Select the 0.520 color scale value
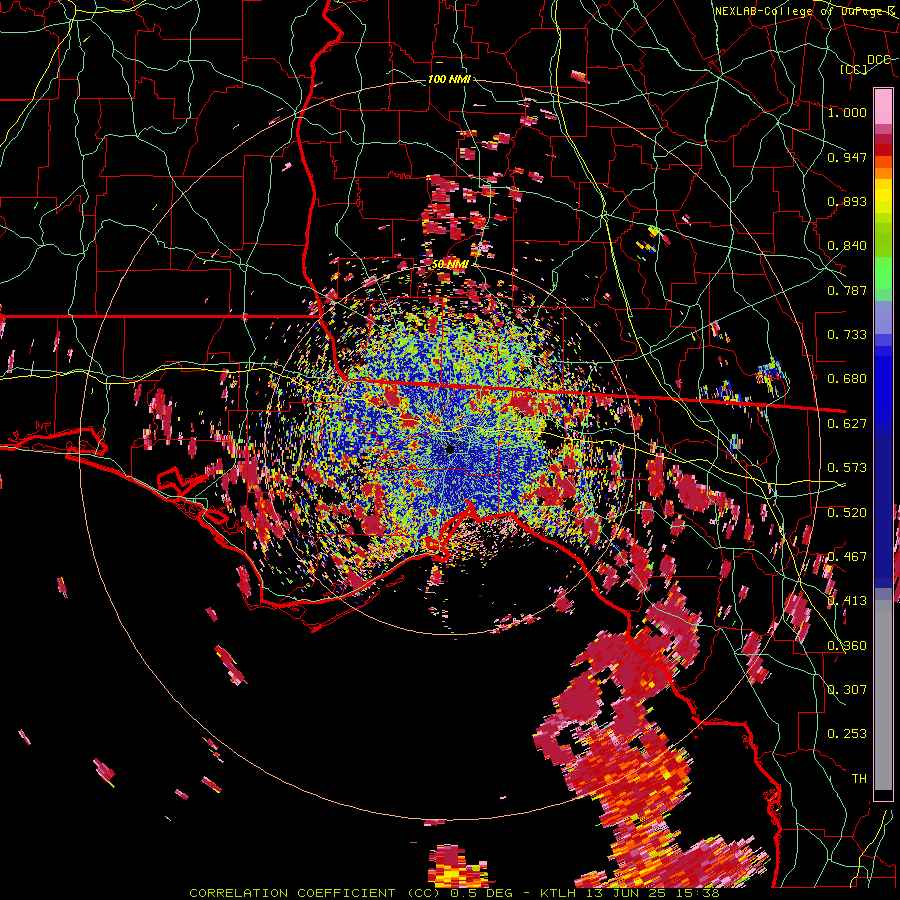The width and height of the screenshot is (900, 900). pos(847,513)
